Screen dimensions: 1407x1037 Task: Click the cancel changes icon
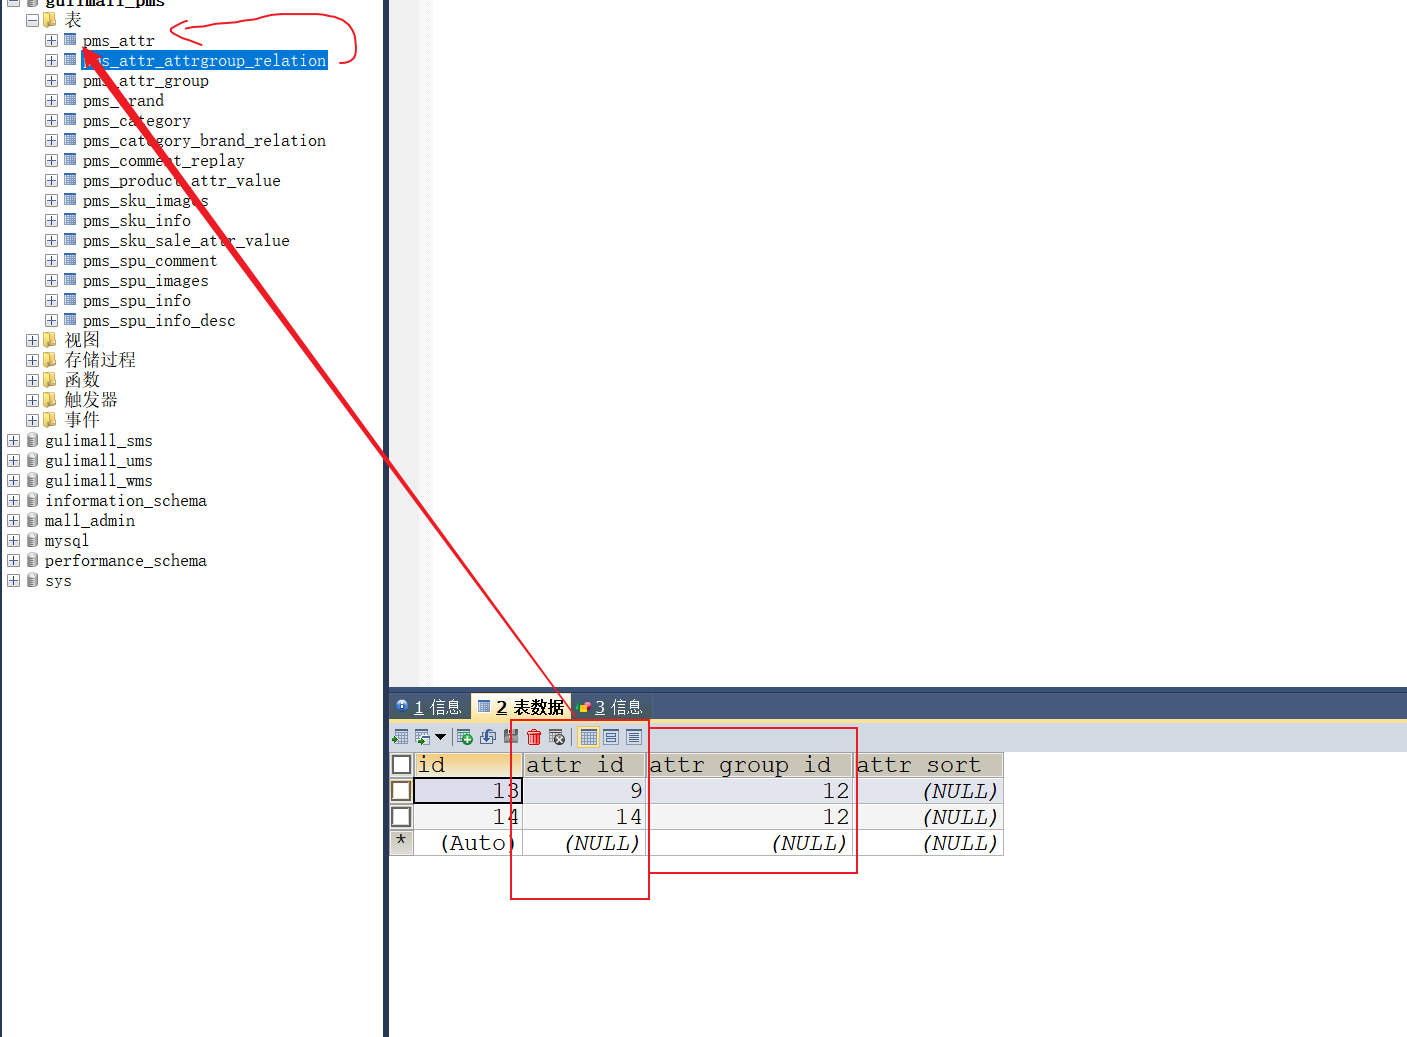[557, 737]
